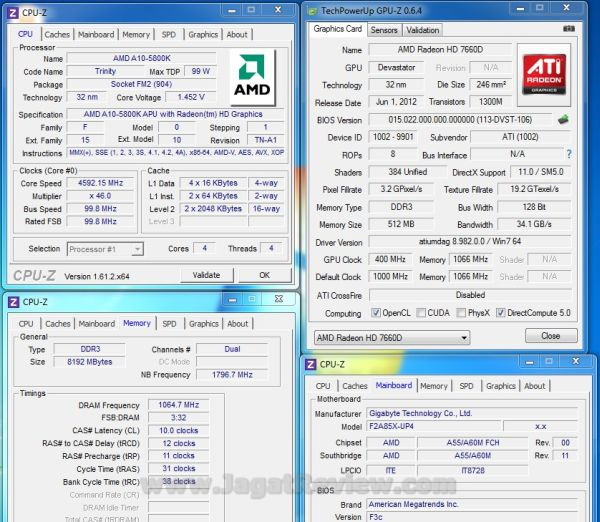This screenshot has width=600, height=522.
Task: Click the Validate button in CPU-Z
Action: (206, 275)
